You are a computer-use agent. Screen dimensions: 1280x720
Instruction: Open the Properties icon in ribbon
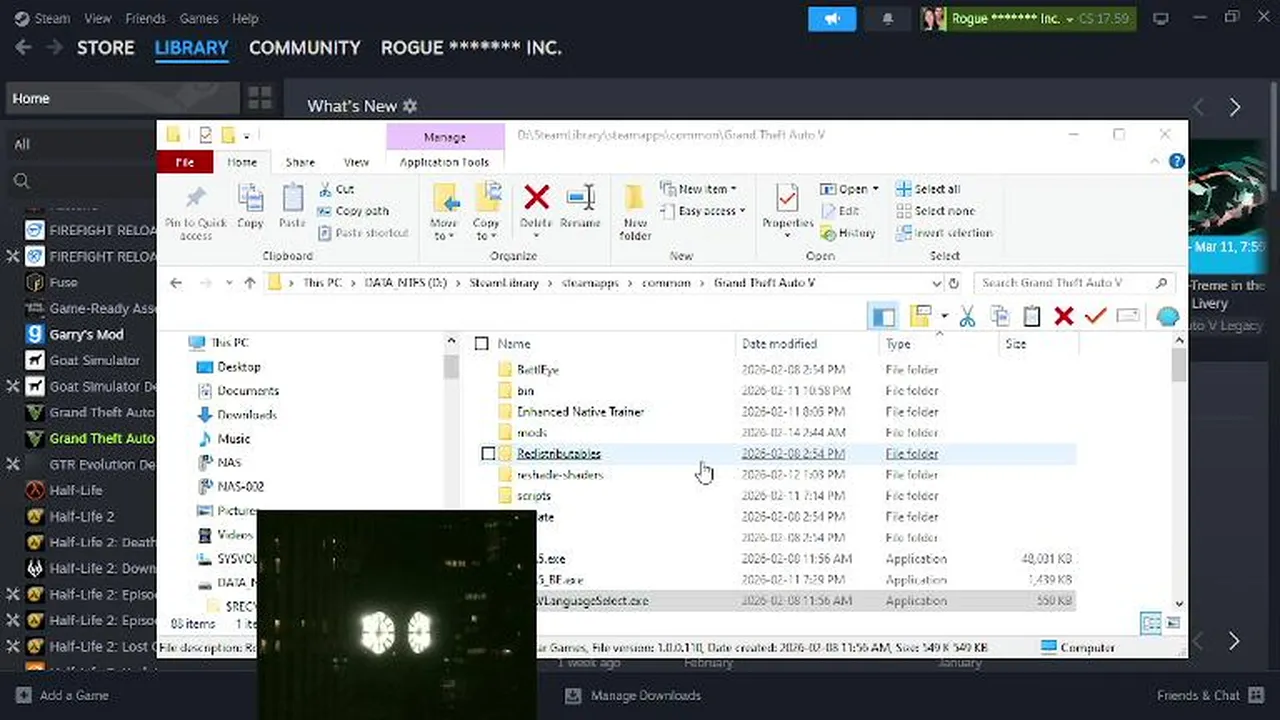coord(787,198)
